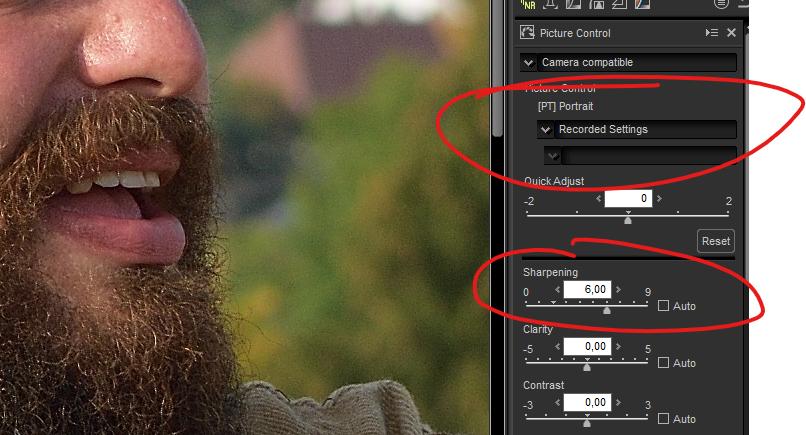Click the Quick Adjust value field

click(628, 198)
